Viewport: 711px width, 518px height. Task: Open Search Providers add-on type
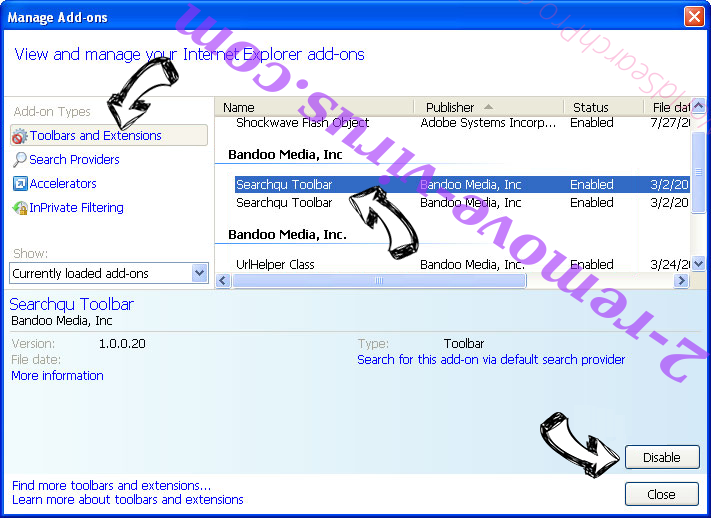tap(74, 160)
